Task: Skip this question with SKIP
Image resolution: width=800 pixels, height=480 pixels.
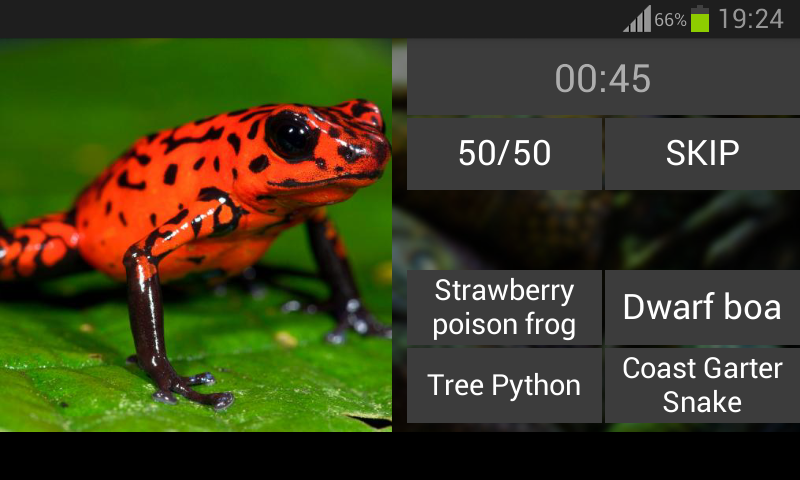Action: tap(703, 153)
